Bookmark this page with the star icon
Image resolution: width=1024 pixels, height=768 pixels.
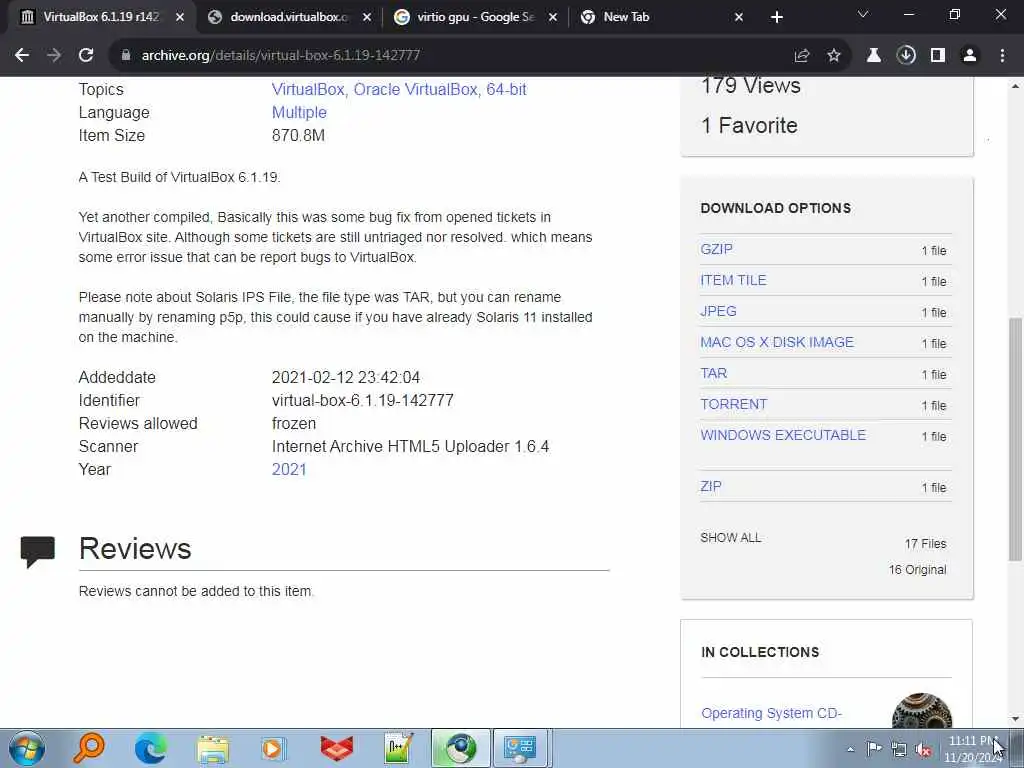pos(834,56)
